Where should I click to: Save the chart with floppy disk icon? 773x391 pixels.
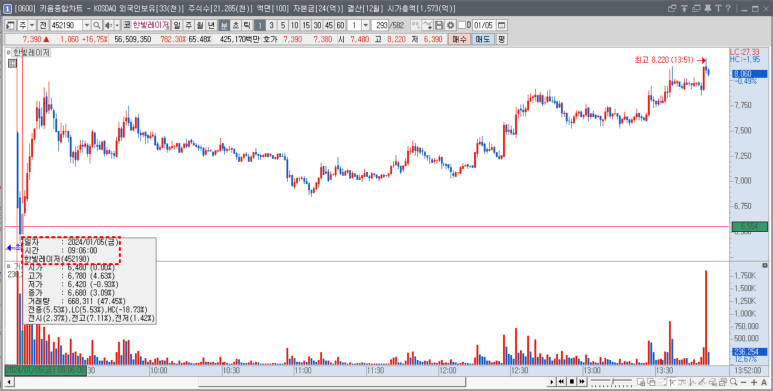[x=439, y=25]
